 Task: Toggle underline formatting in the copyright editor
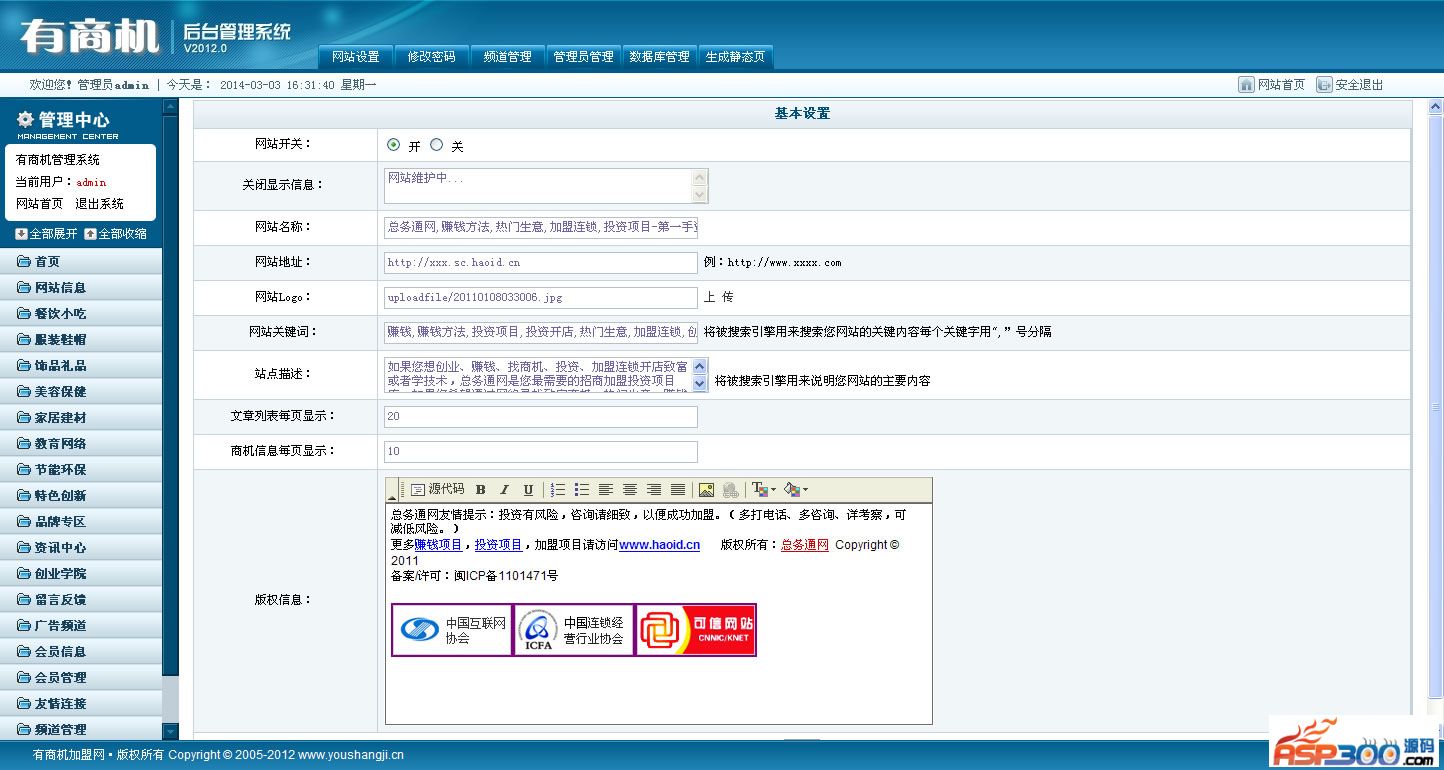pyautogui.click(x=528, y=490)
